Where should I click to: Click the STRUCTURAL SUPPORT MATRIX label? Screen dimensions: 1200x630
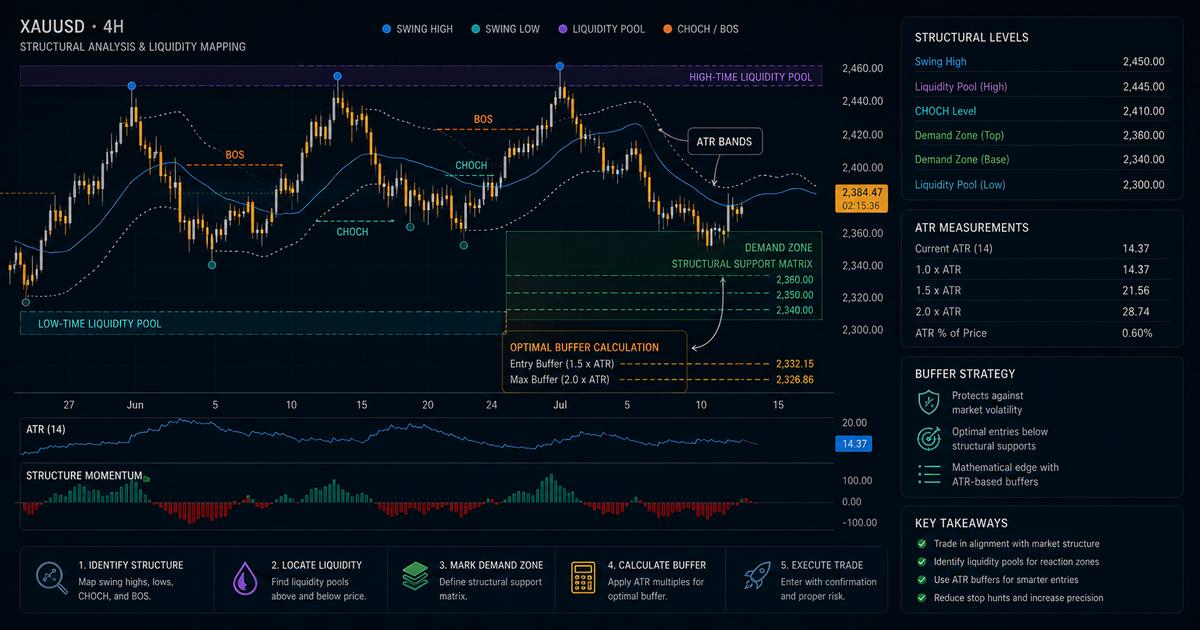point(742,264)
